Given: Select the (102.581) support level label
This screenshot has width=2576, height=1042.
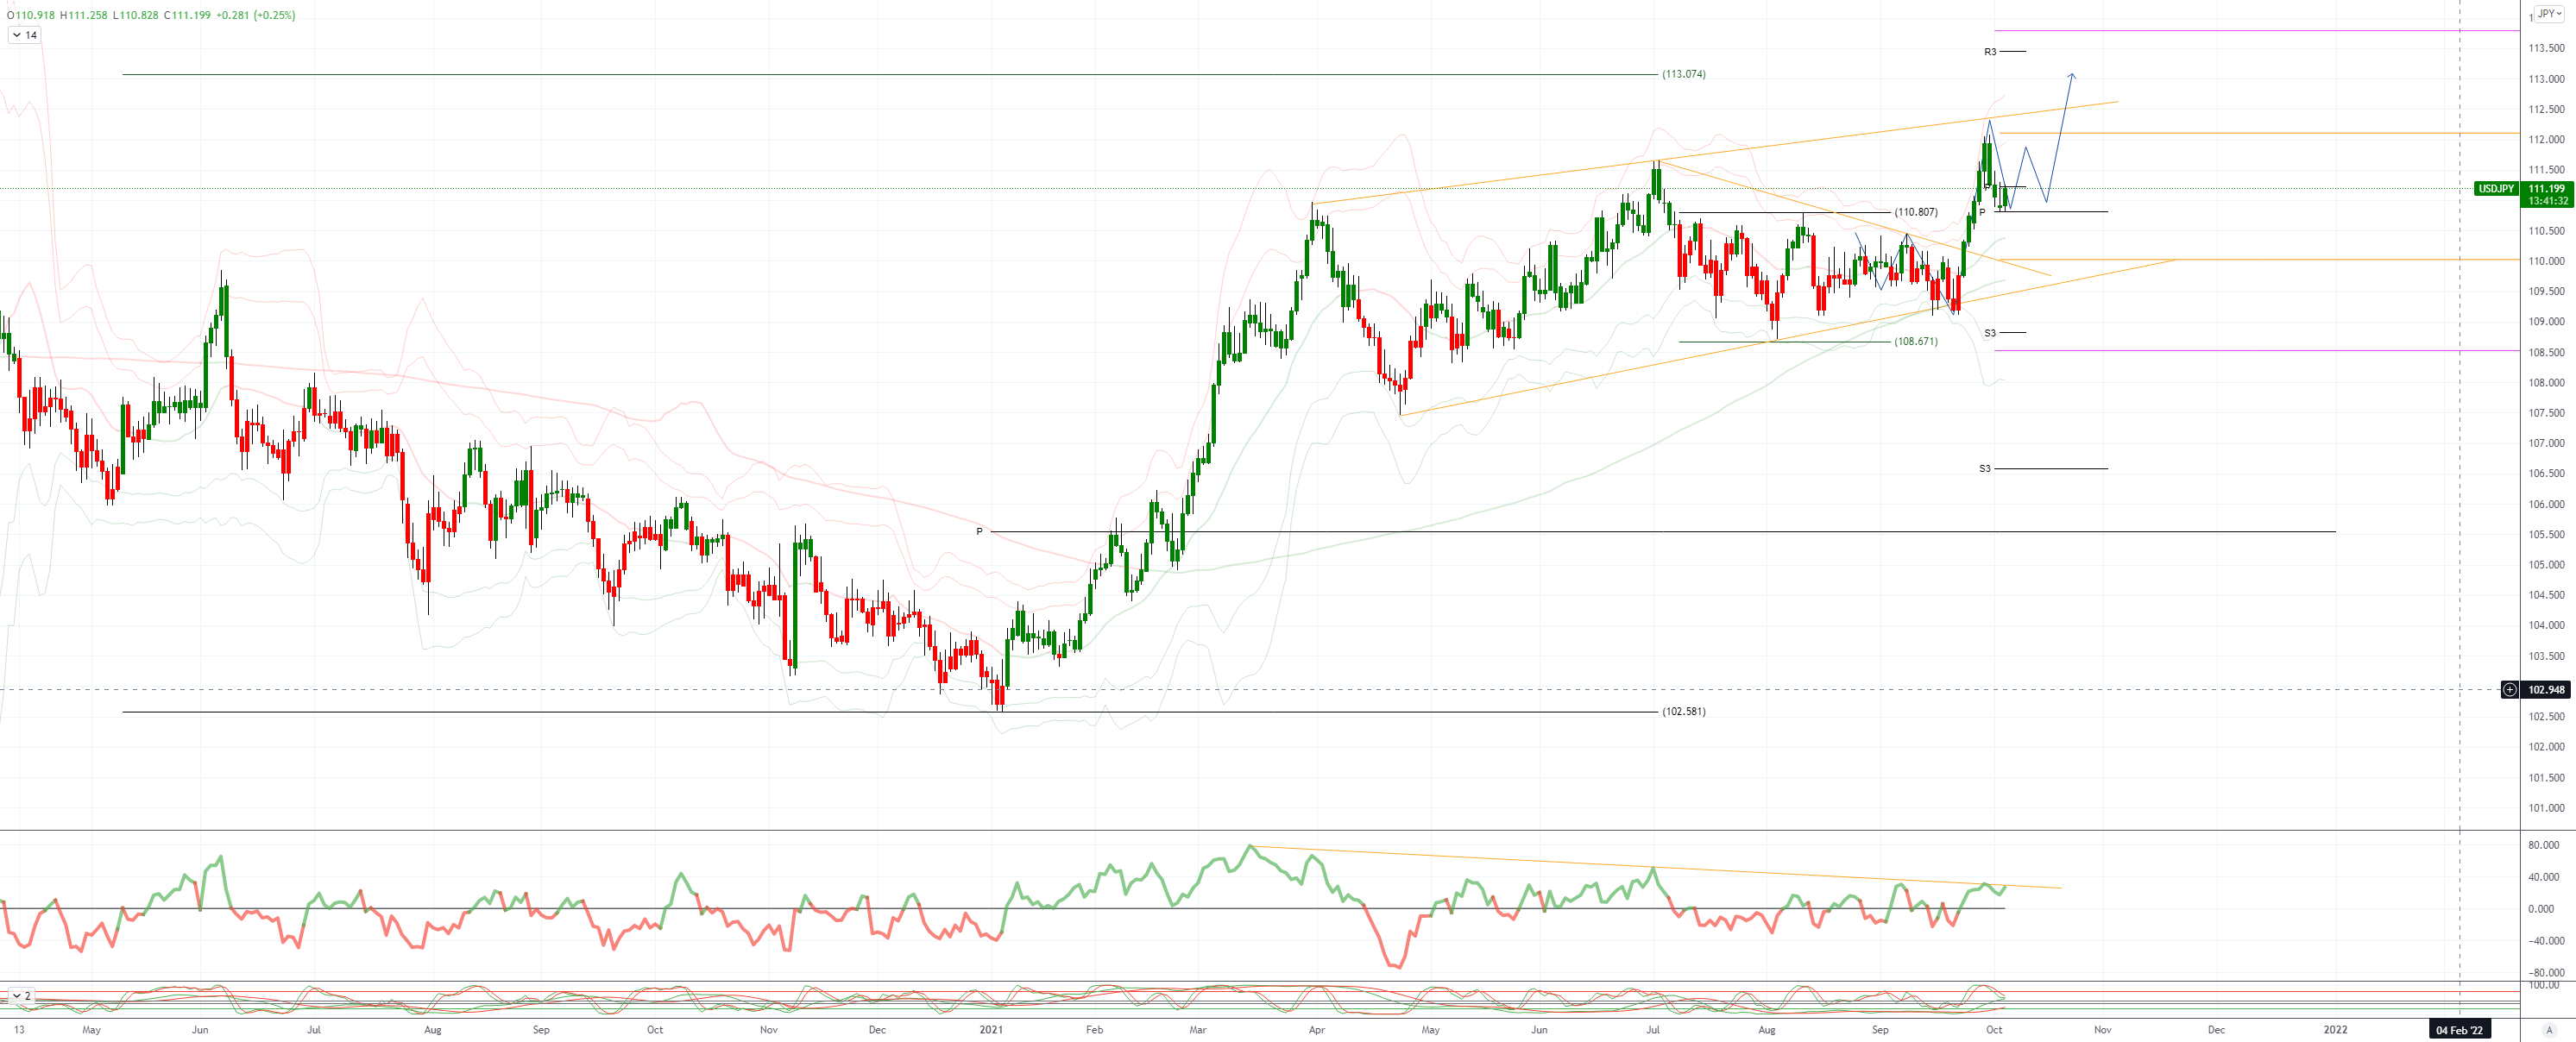Looking at the screenshot, I should coord(1684,711).
